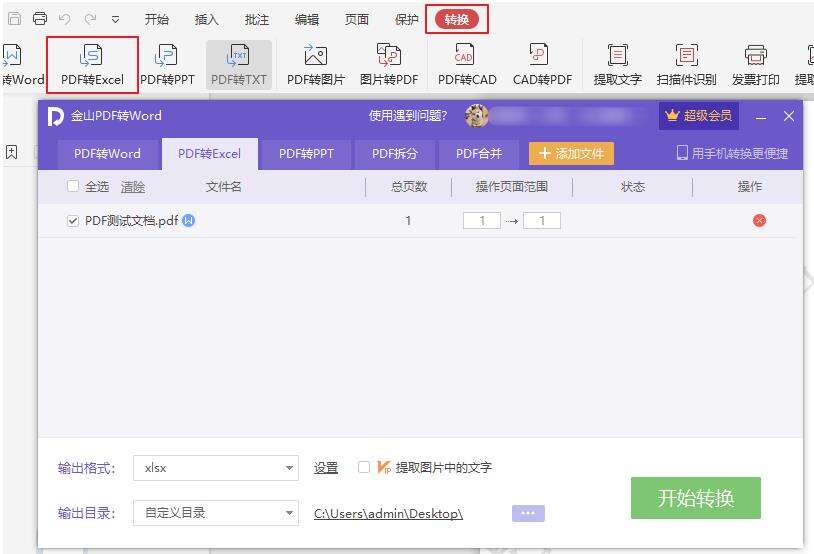This screenshot has width=814, height=554.
Task: Click the 总页数 column header
Action: (409, 186)
